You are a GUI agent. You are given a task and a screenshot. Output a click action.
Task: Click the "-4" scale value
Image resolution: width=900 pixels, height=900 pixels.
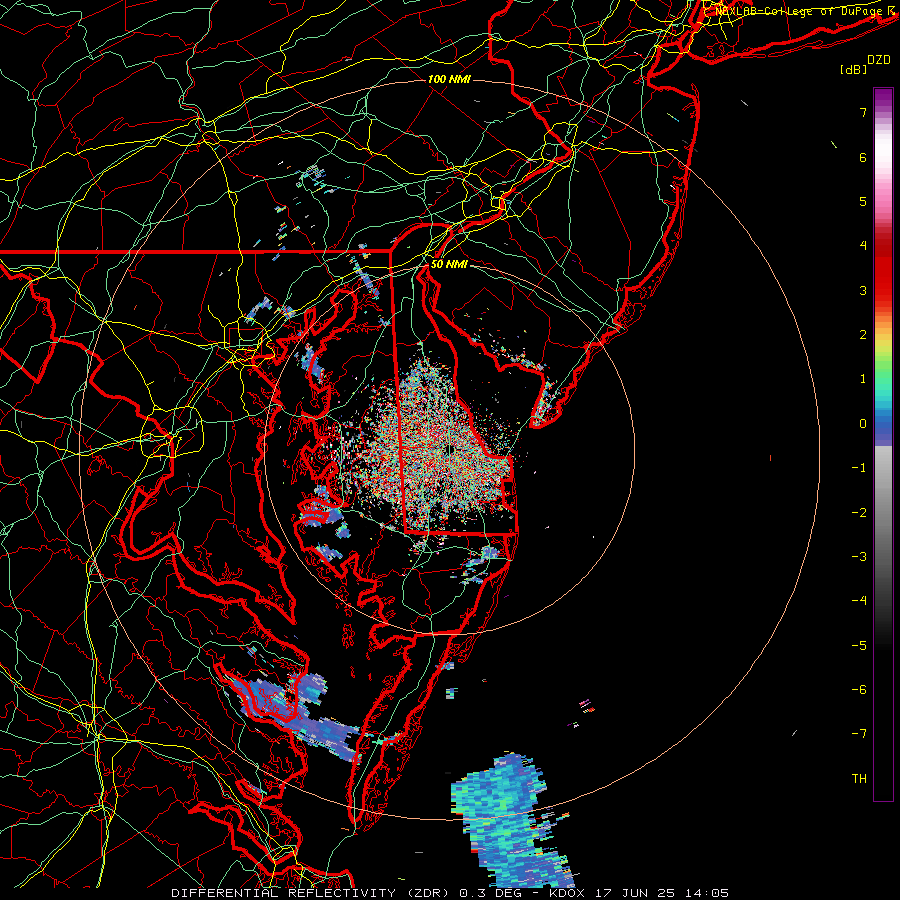(x=859, y=601)
